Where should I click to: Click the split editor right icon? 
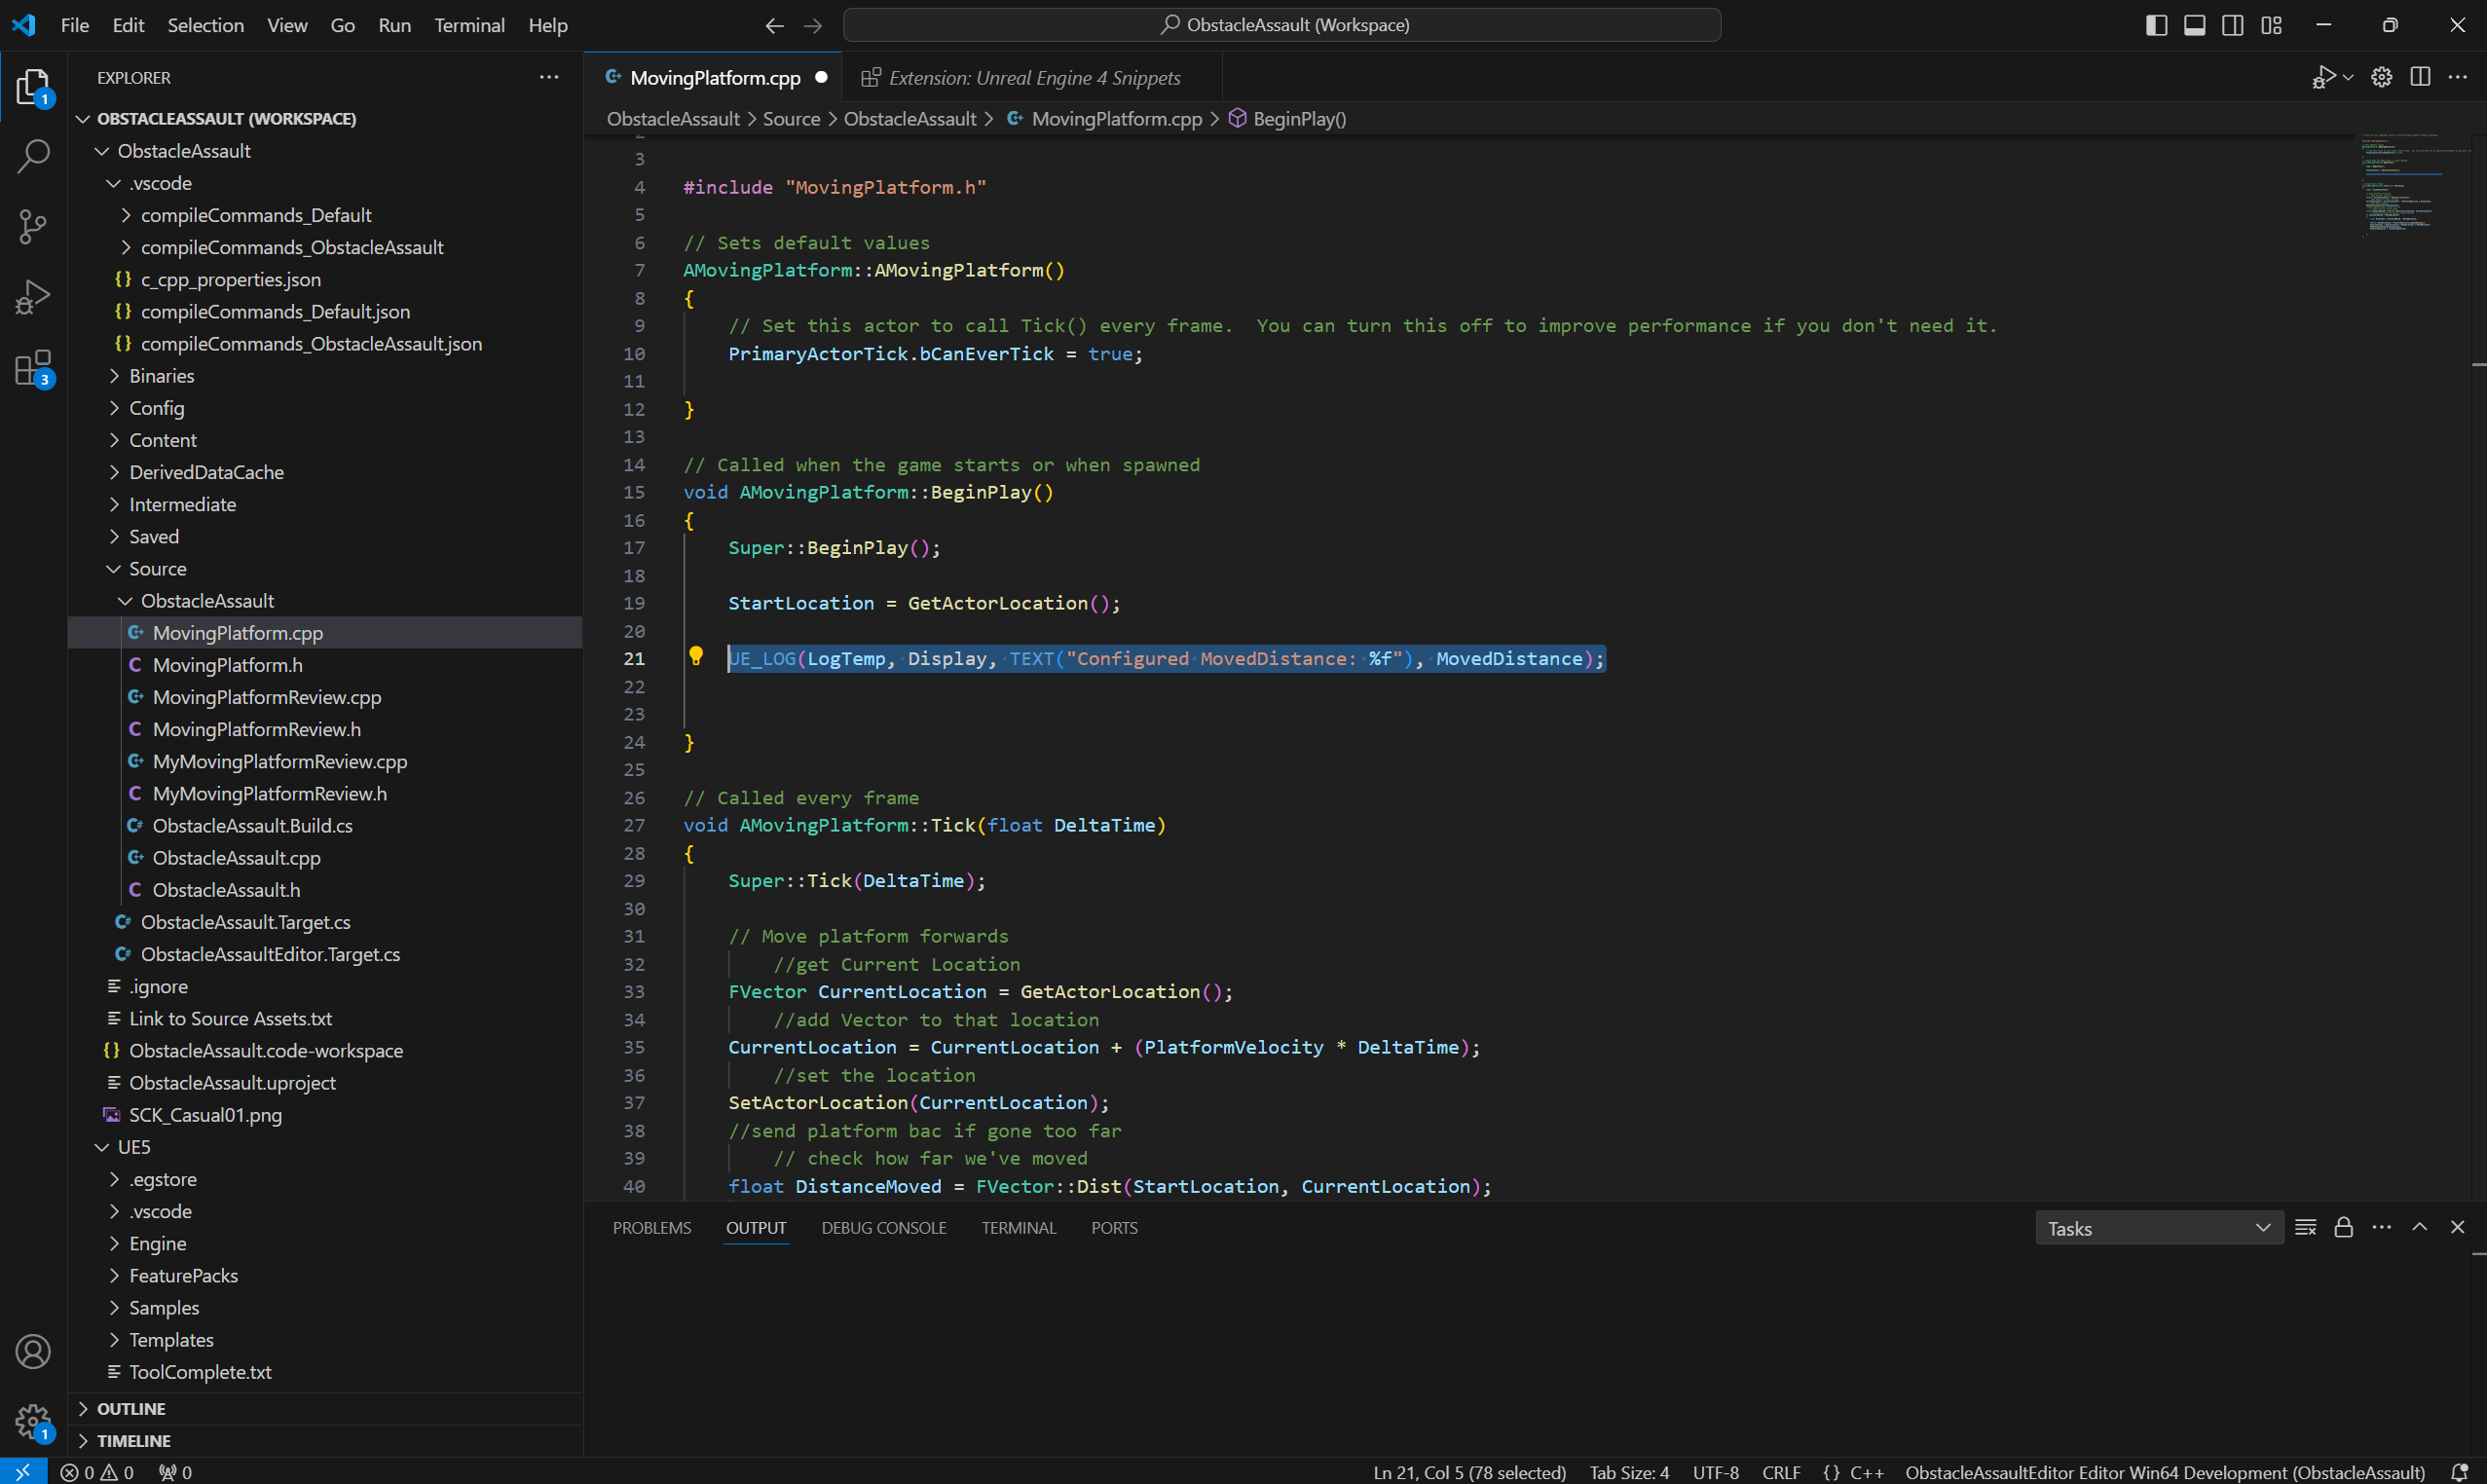2420,77
